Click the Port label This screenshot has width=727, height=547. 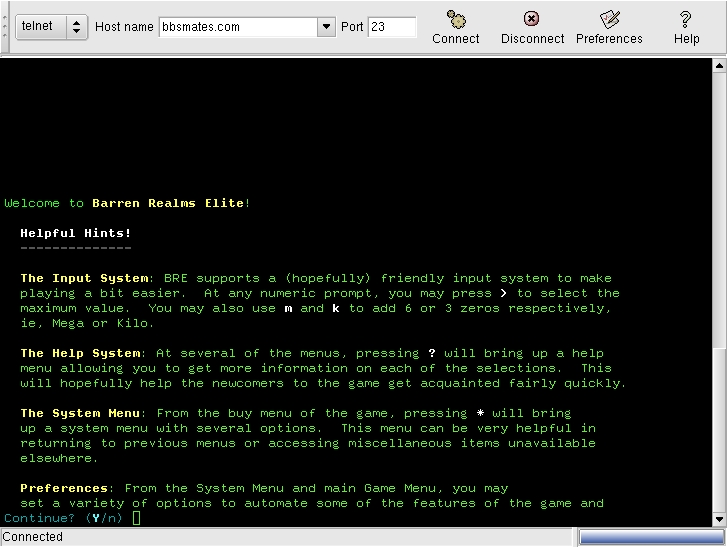tap(352, 27)
